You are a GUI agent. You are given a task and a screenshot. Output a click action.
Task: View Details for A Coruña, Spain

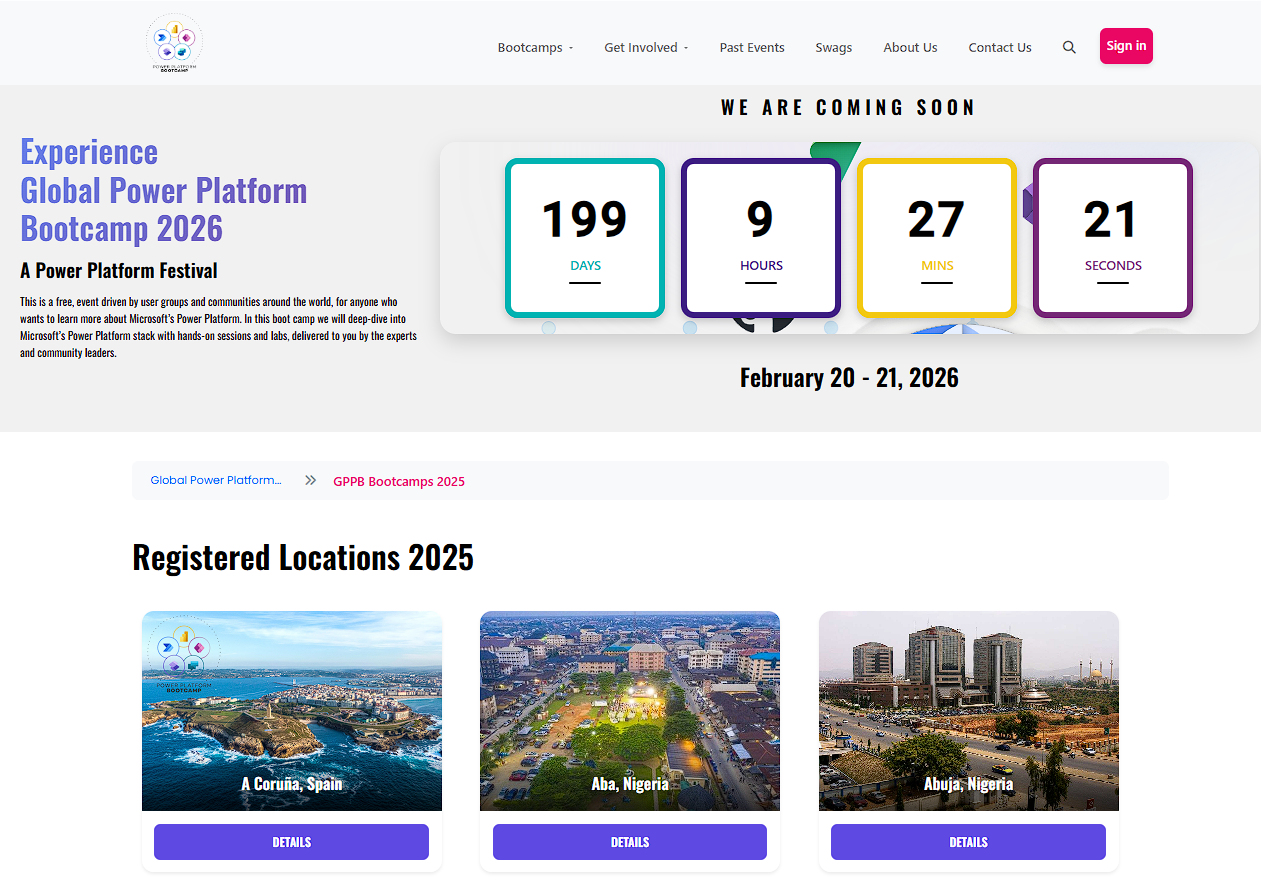[291, 842]
